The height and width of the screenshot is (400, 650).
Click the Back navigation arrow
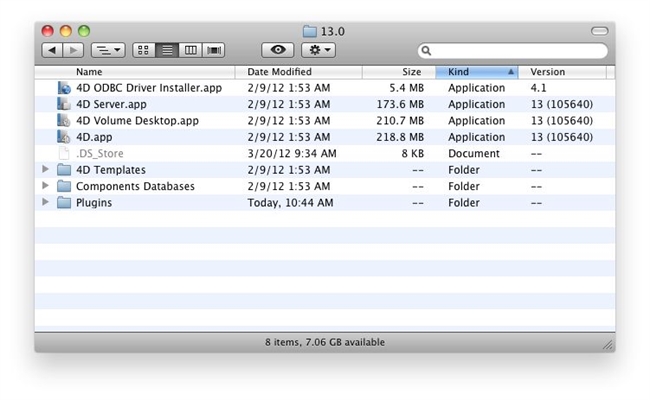pyautogui.click(x=52, y=50)
